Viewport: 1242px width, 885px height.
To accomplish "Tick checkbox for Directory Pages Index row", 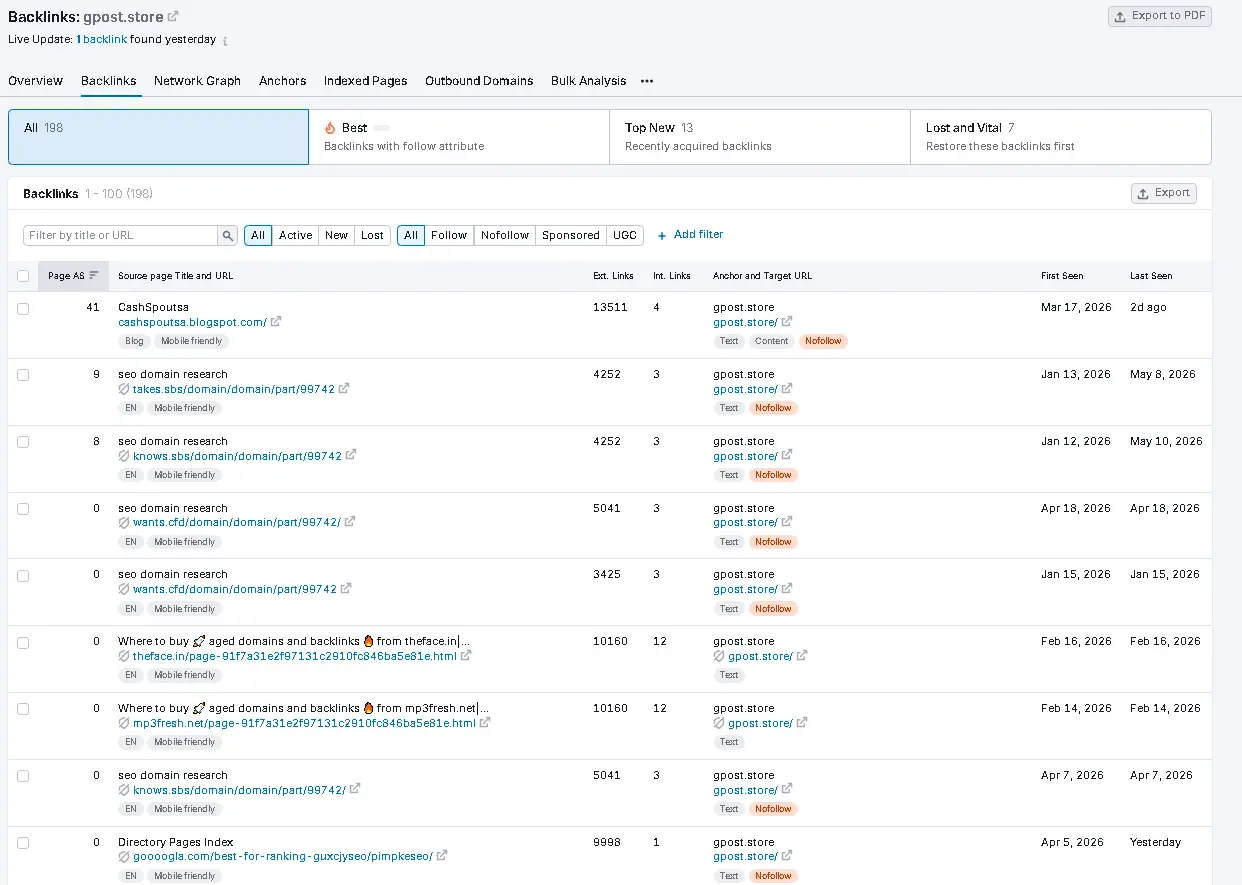I will pos(23,843).
